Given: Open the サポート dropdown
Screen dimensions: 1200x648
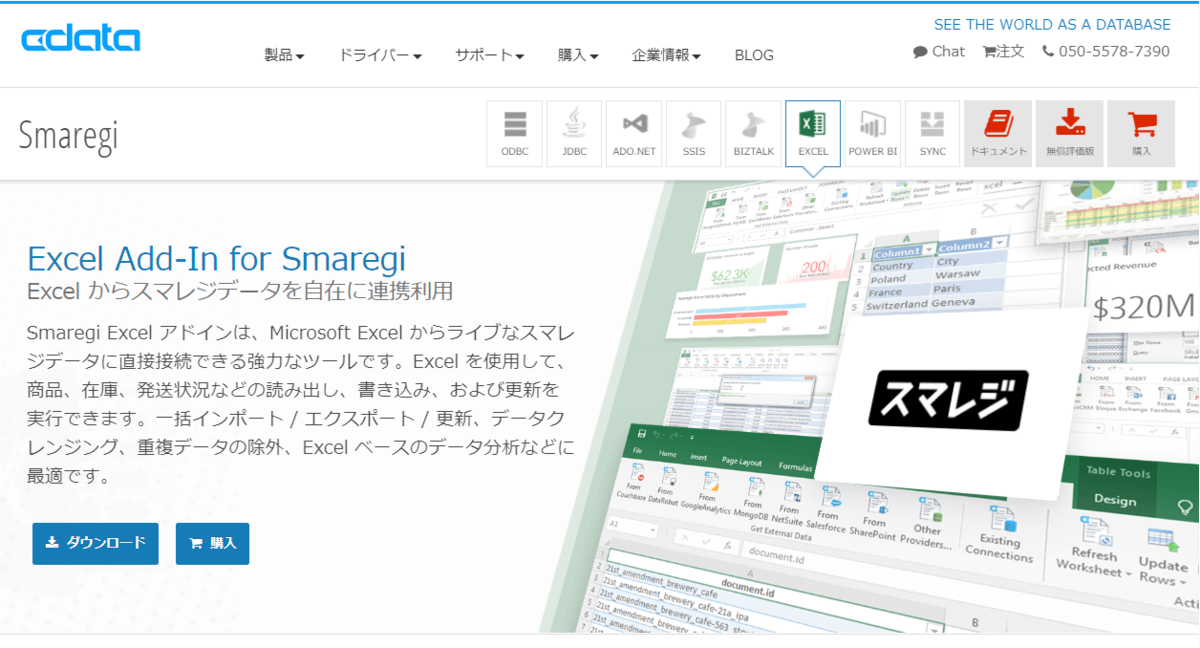Looking at the screenshot, I should [x=490, y=55].
